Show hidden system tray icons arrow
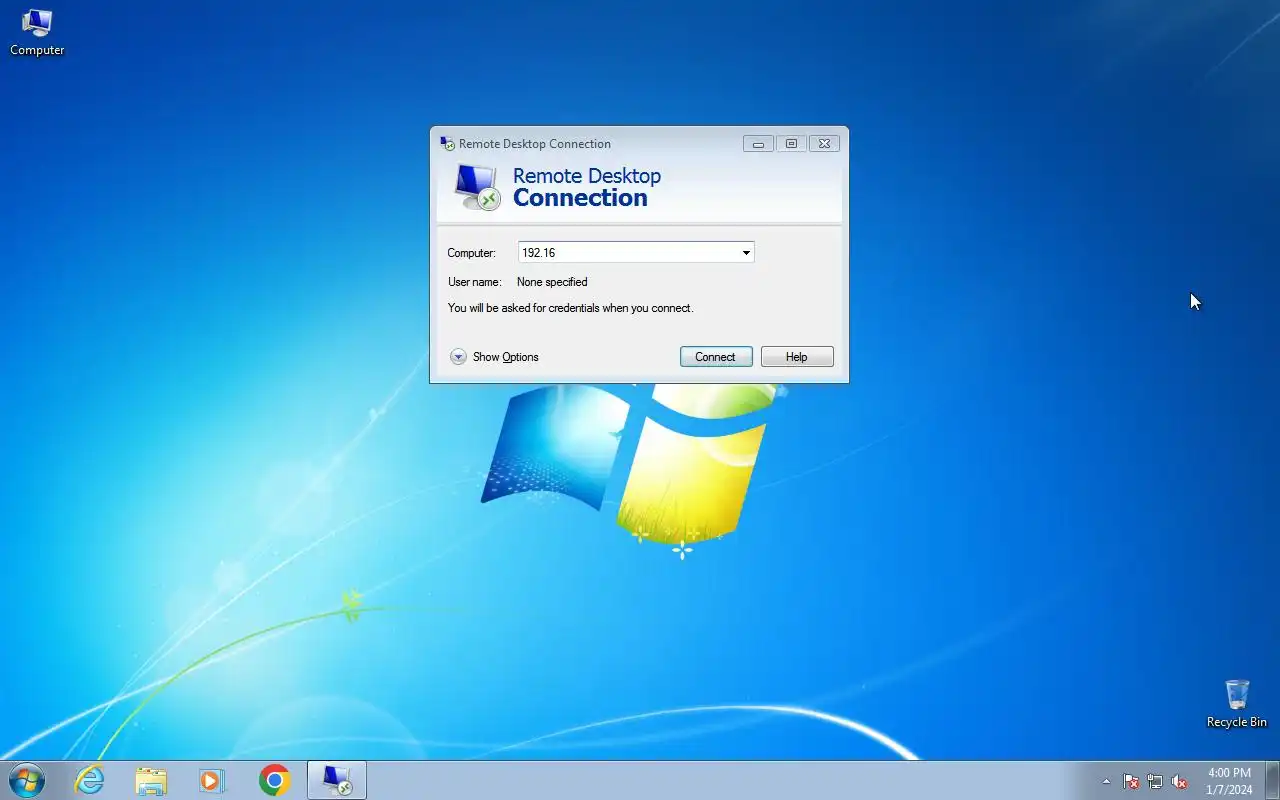 coord(1106,782)
